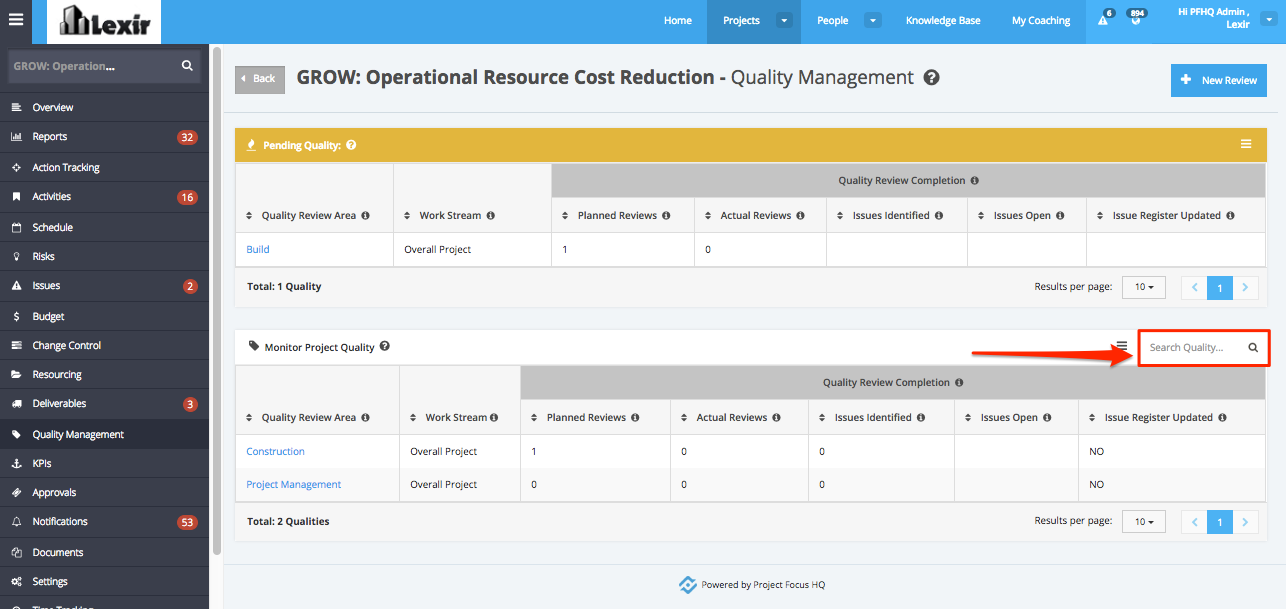This screenshot has height=609, width=1286.
Task: Click the New Review button
Action: [1219, 80]
